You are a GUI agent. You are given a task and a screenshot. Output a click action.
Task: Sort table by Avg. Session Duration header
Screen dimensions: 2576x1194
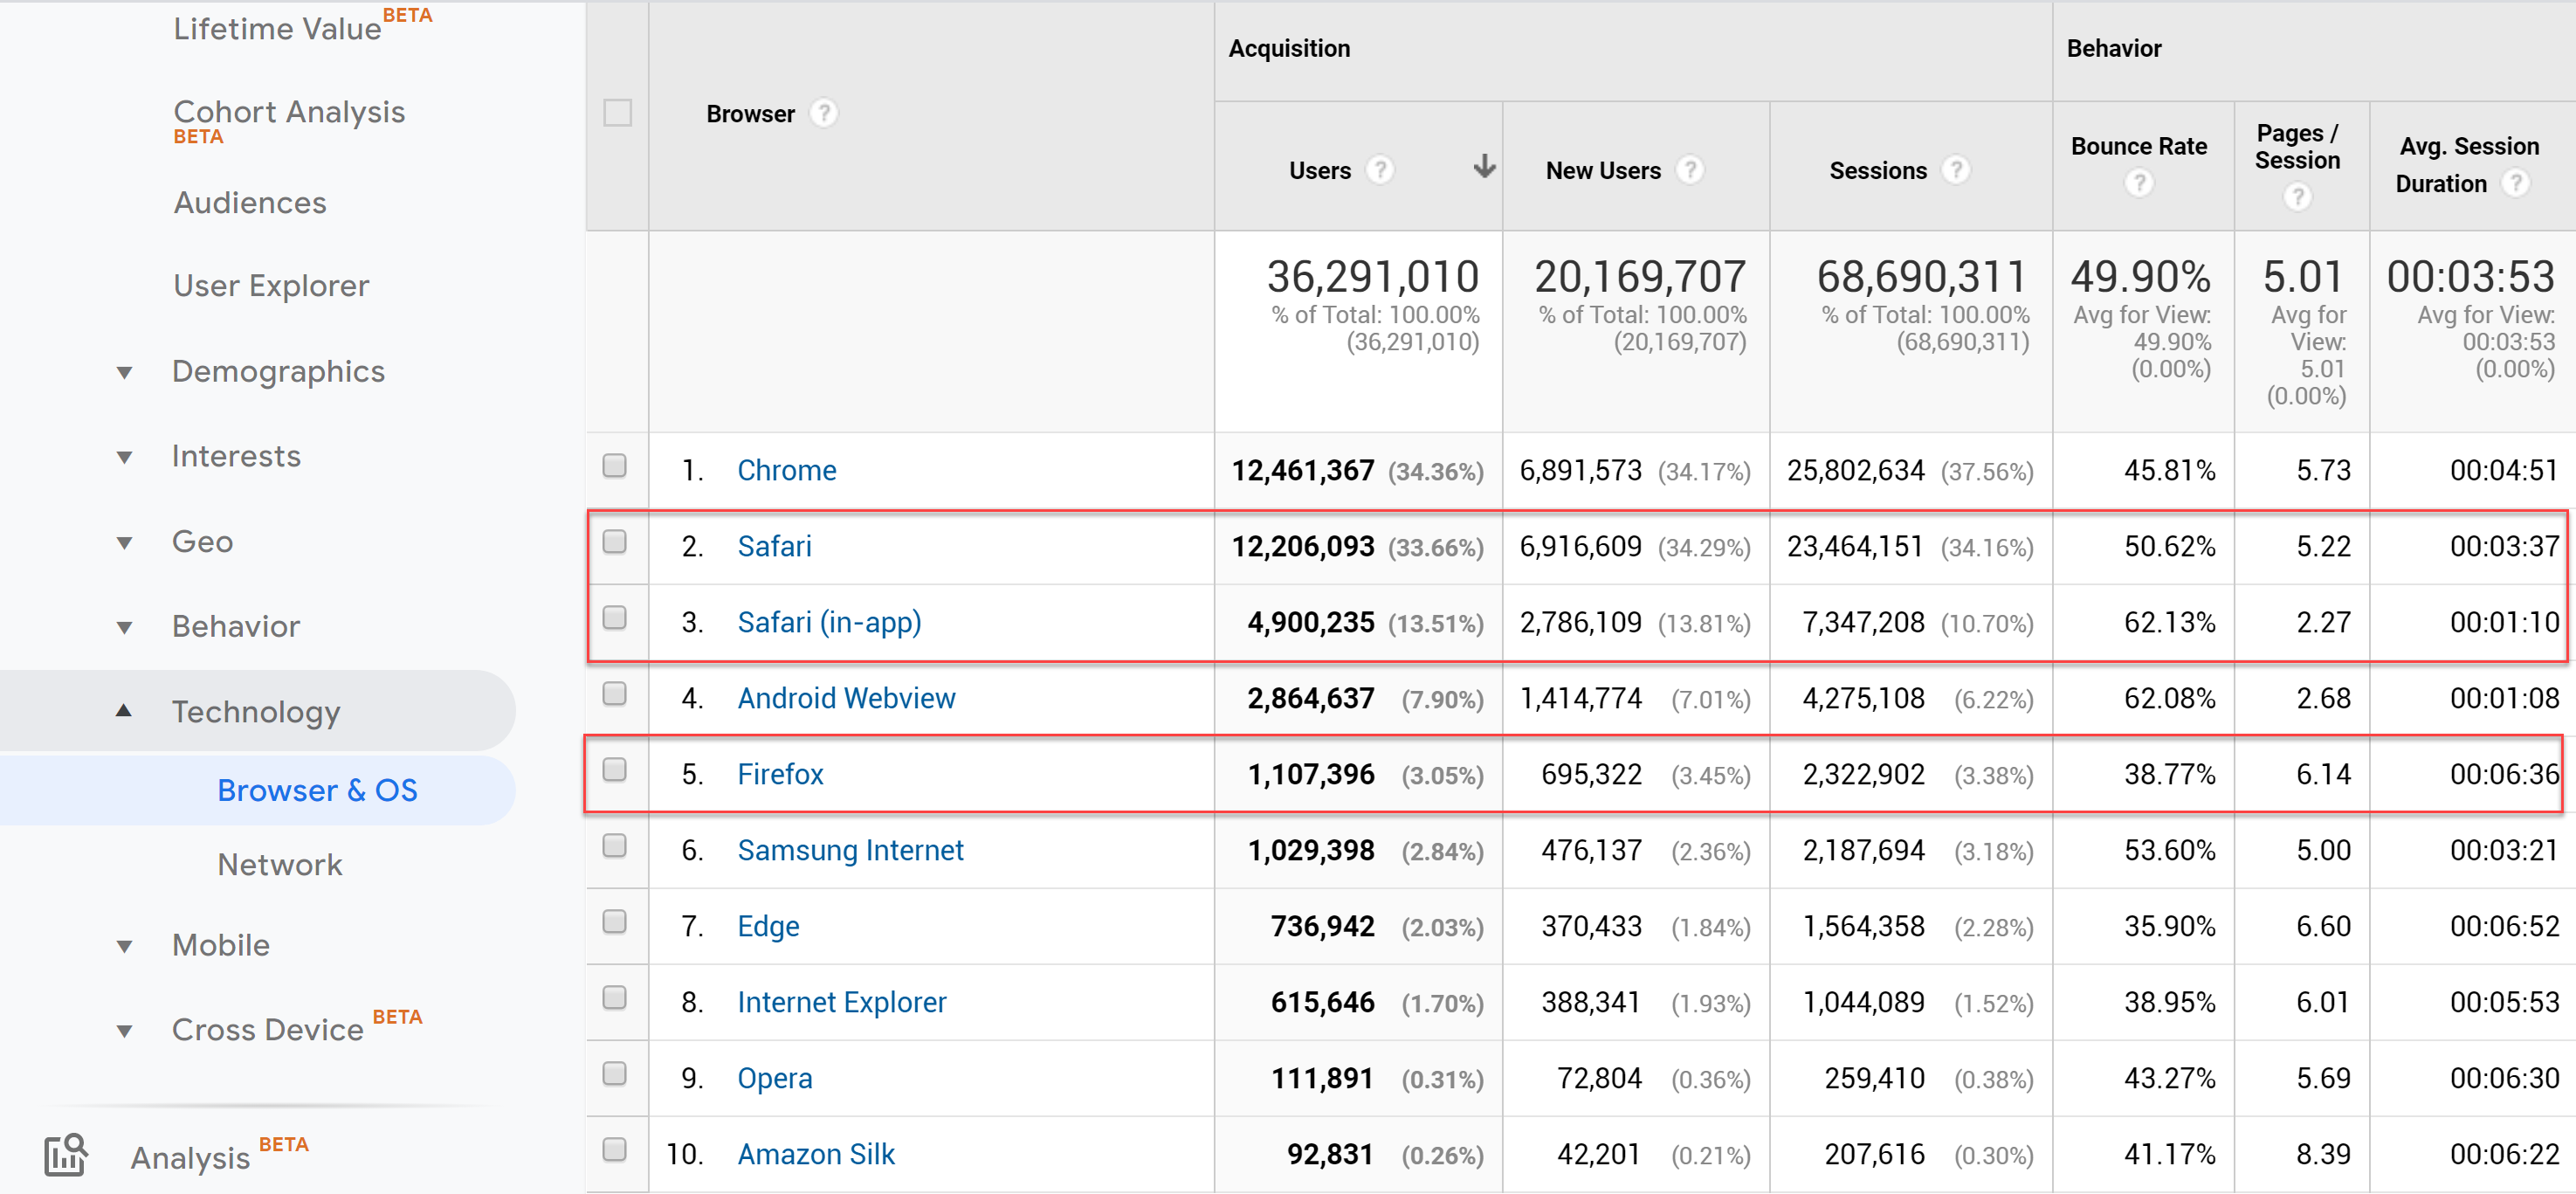[2467, 165]
